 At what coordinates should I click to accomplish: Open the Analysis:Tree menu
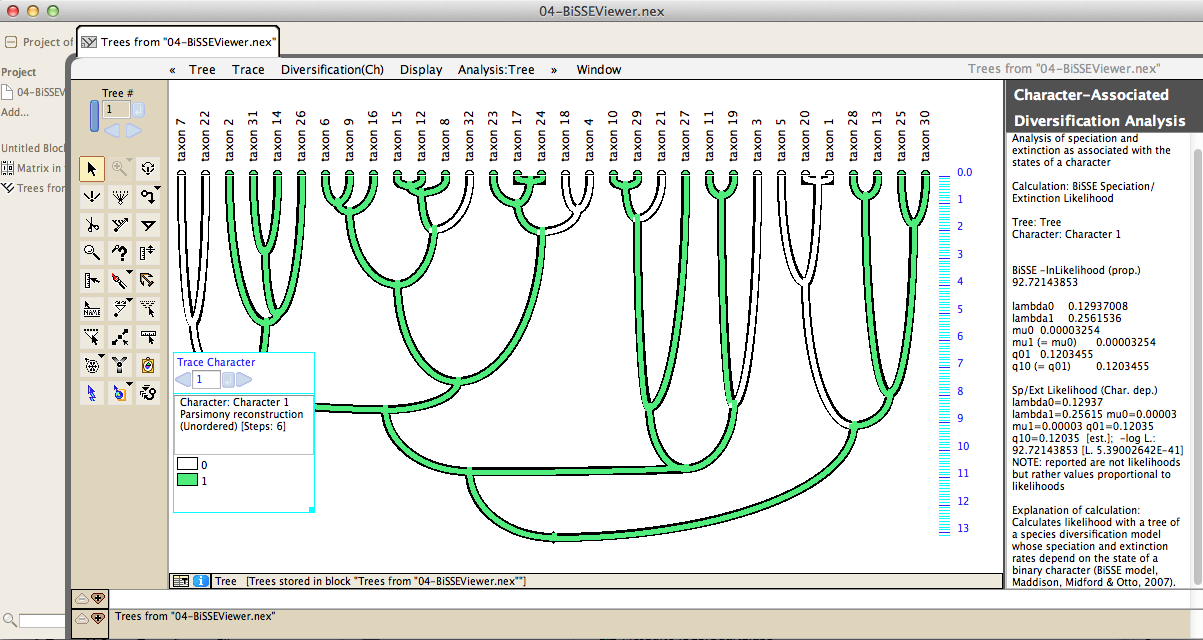coord(496,70)
